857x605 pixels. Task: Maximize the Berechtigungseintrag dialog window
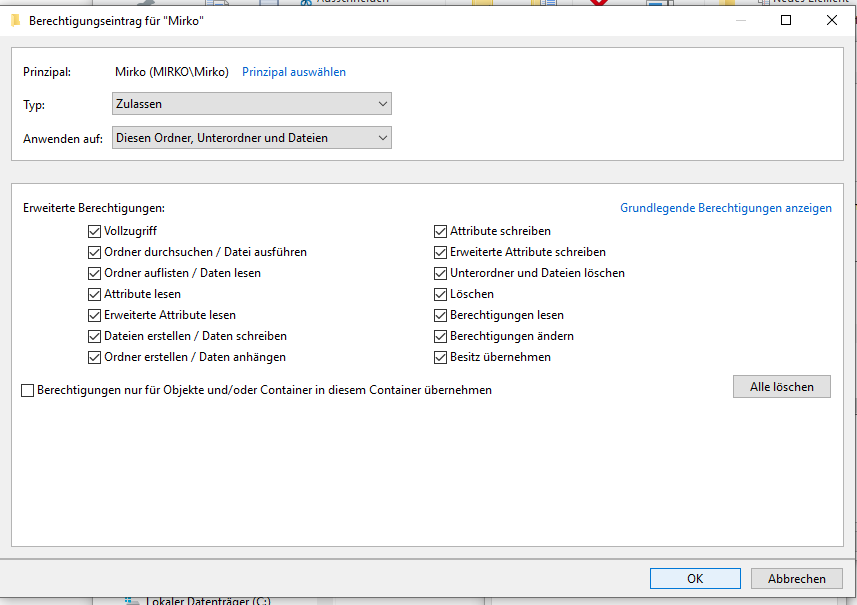786,20
